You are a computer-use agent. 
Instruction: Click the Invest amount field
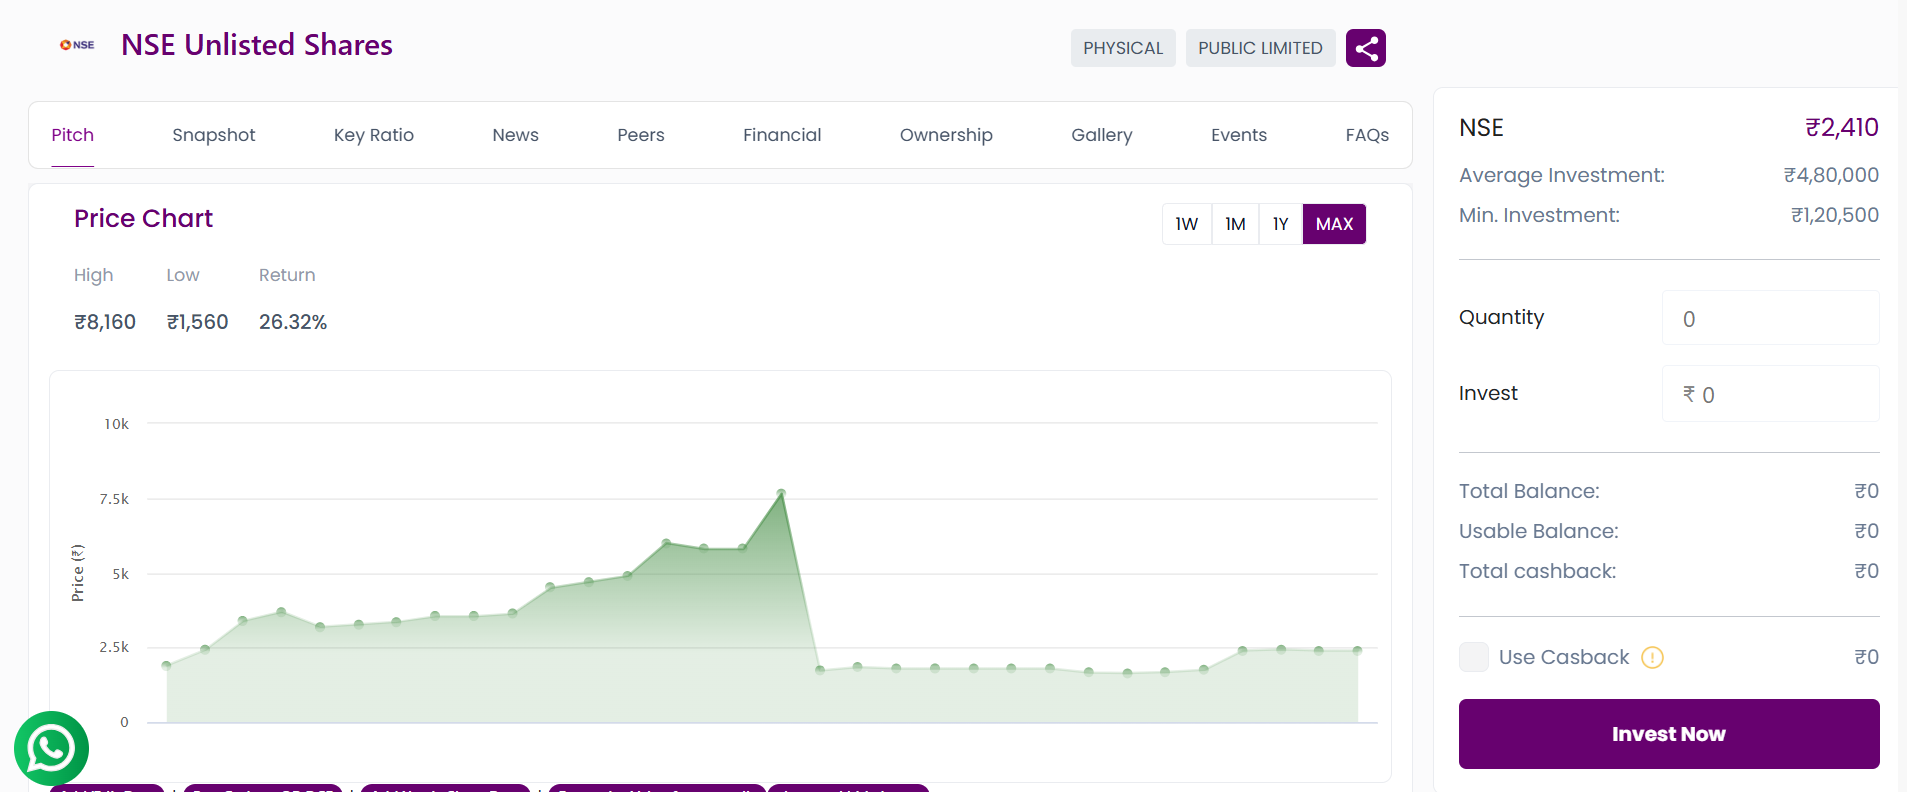tap(1769, 394)
